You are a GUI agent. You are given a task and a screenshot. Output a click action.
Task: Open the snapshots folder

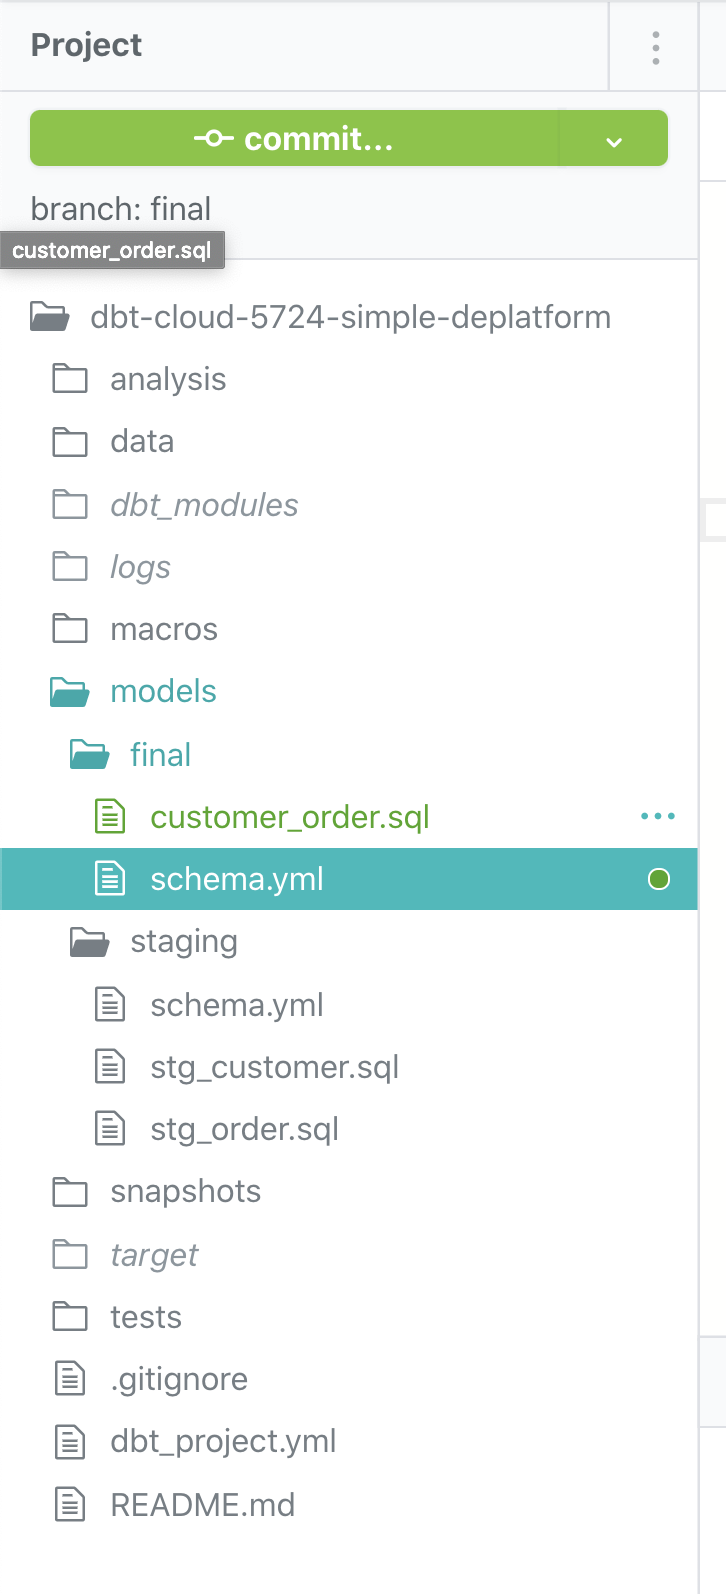185,1192
